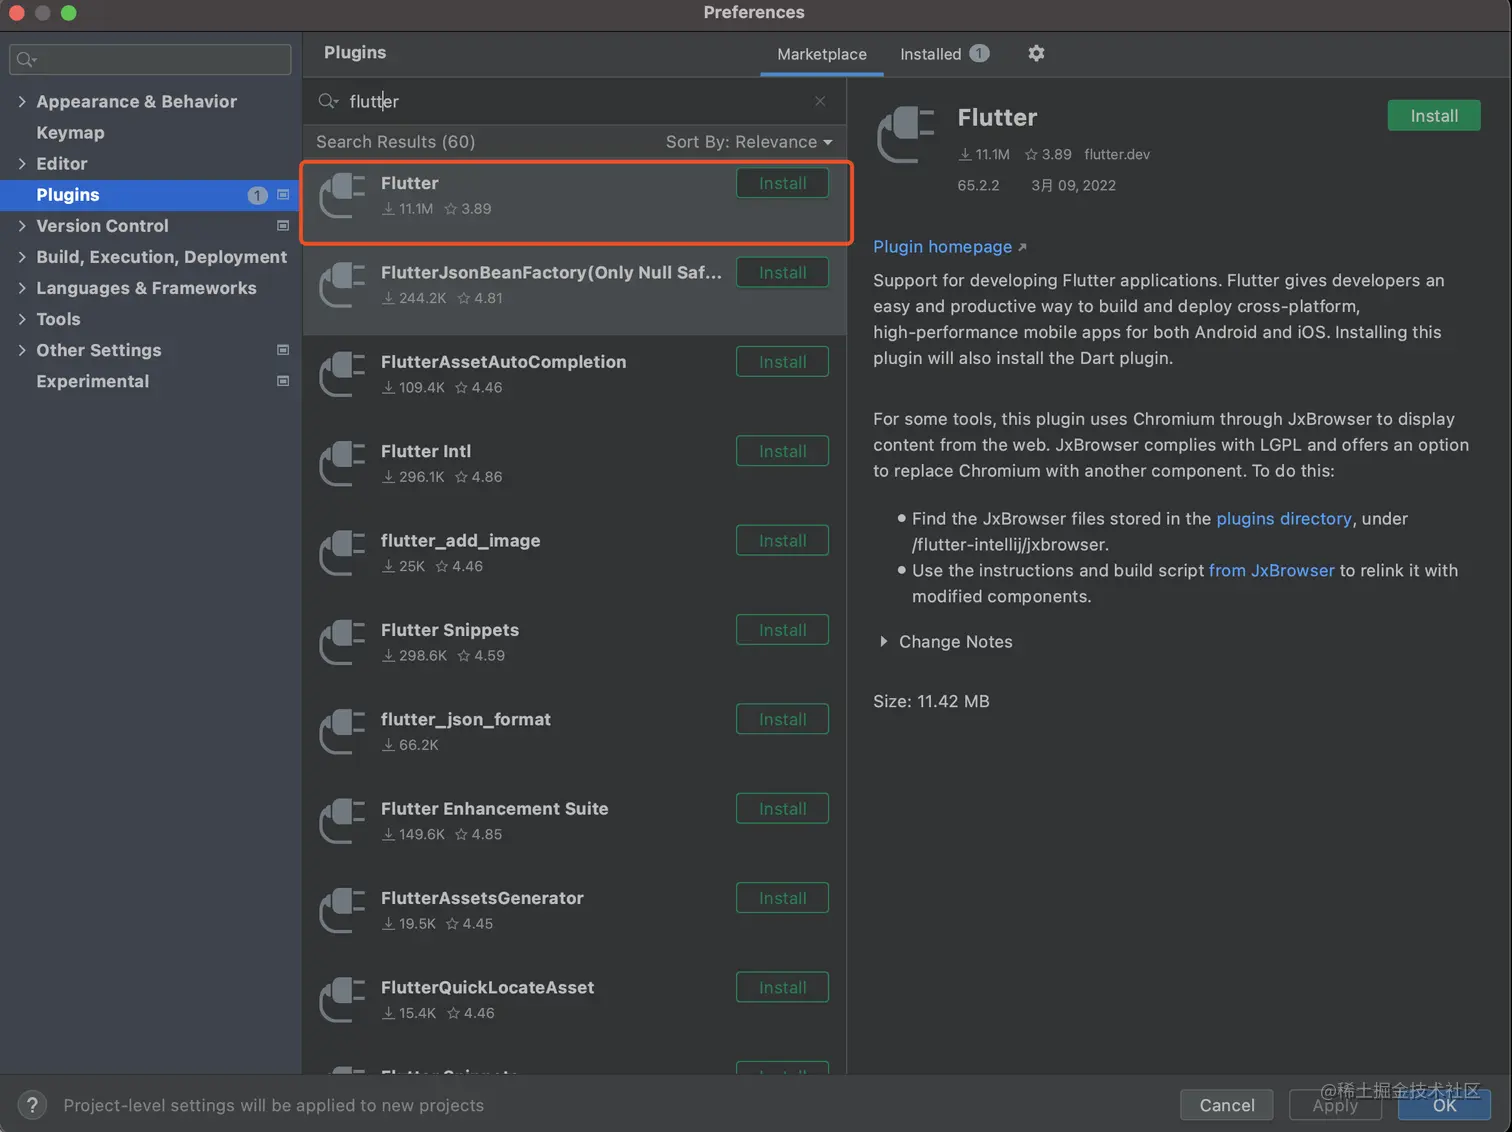Open the Sort By Relevance dropdown
The image size is (1512, 1132).
tap(748, 142)
